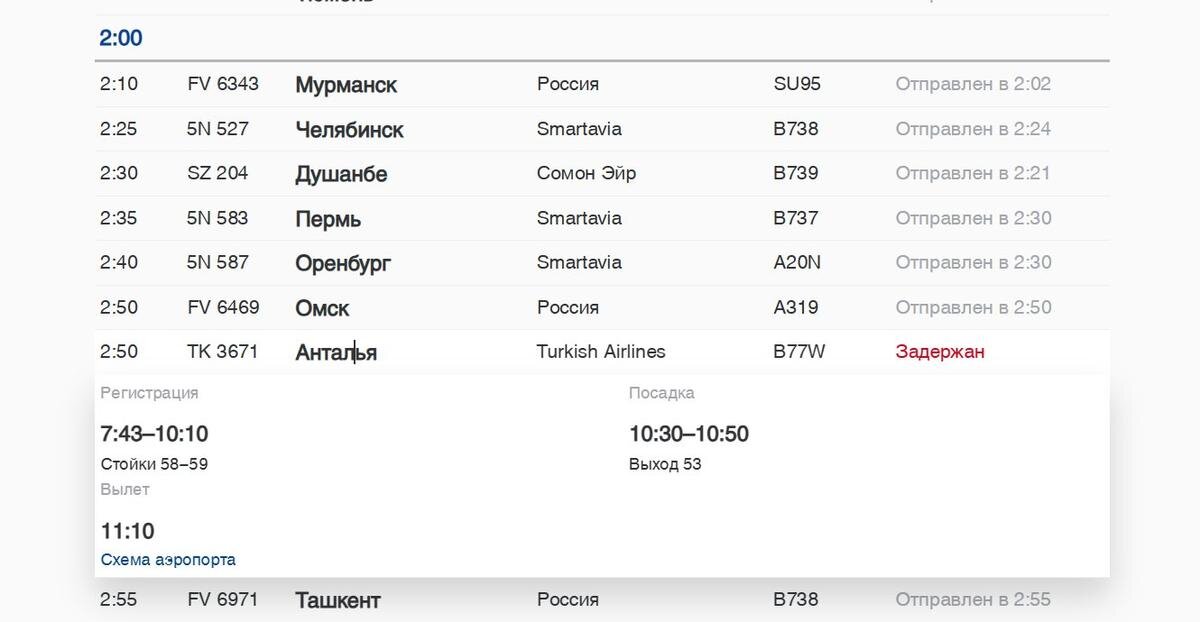Click the Выход 53 gate label
1200x622 pixels.
[x=664, y=464]
